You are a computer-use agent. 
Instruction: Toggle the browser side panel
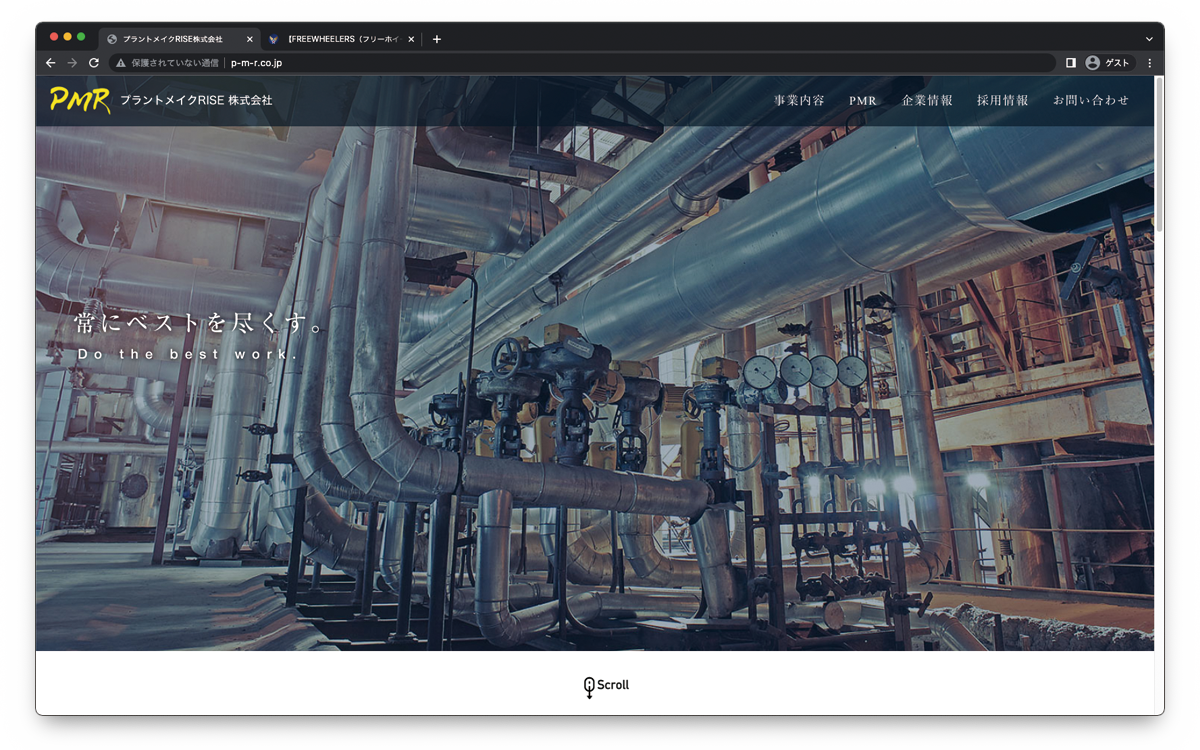1070,63
